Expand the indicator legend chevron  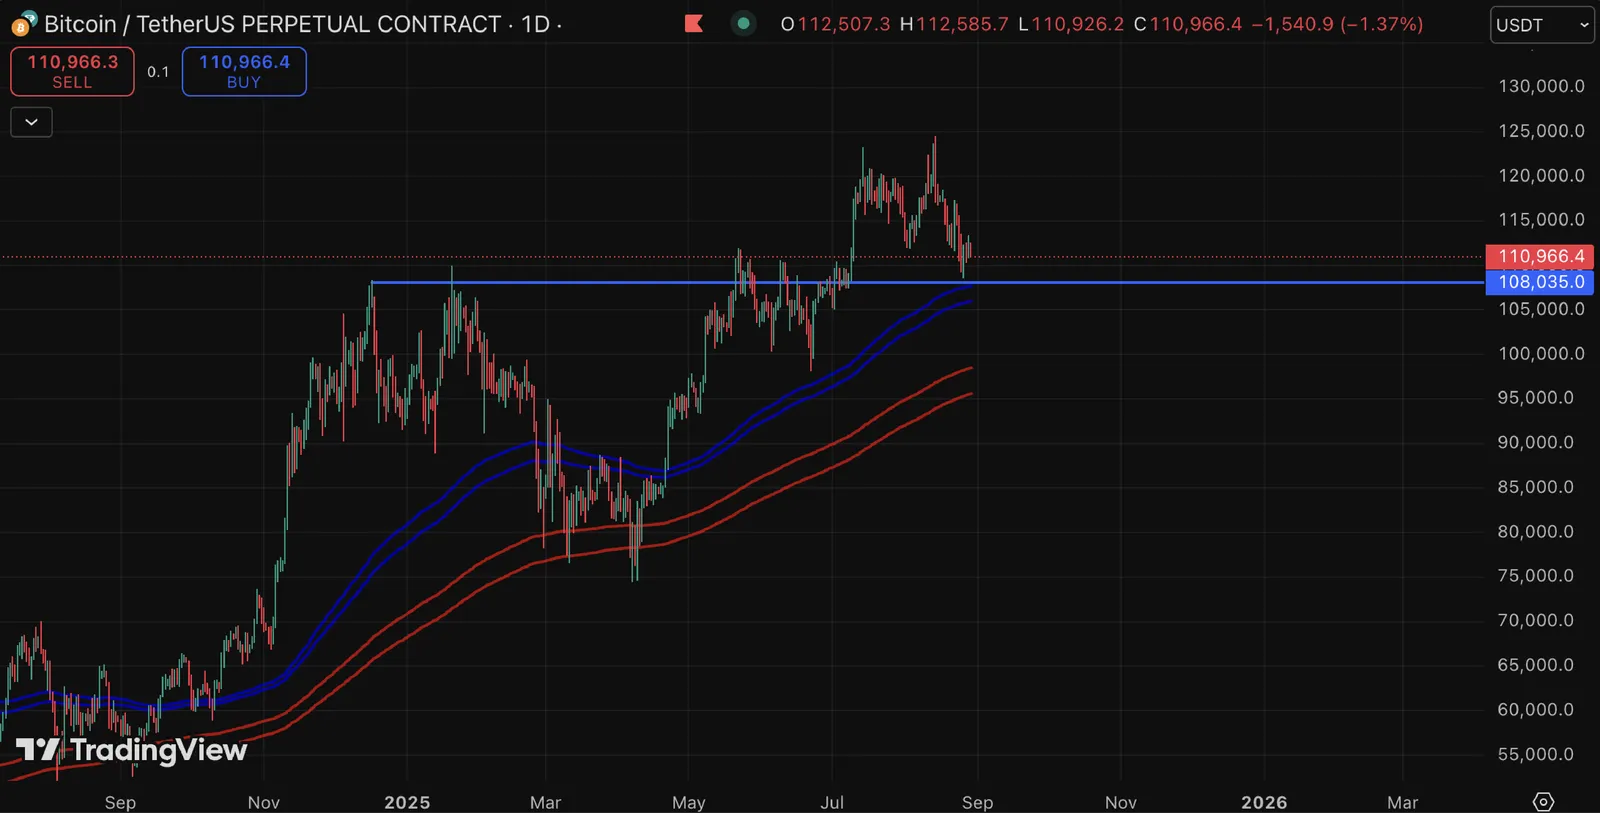point(31,122)
